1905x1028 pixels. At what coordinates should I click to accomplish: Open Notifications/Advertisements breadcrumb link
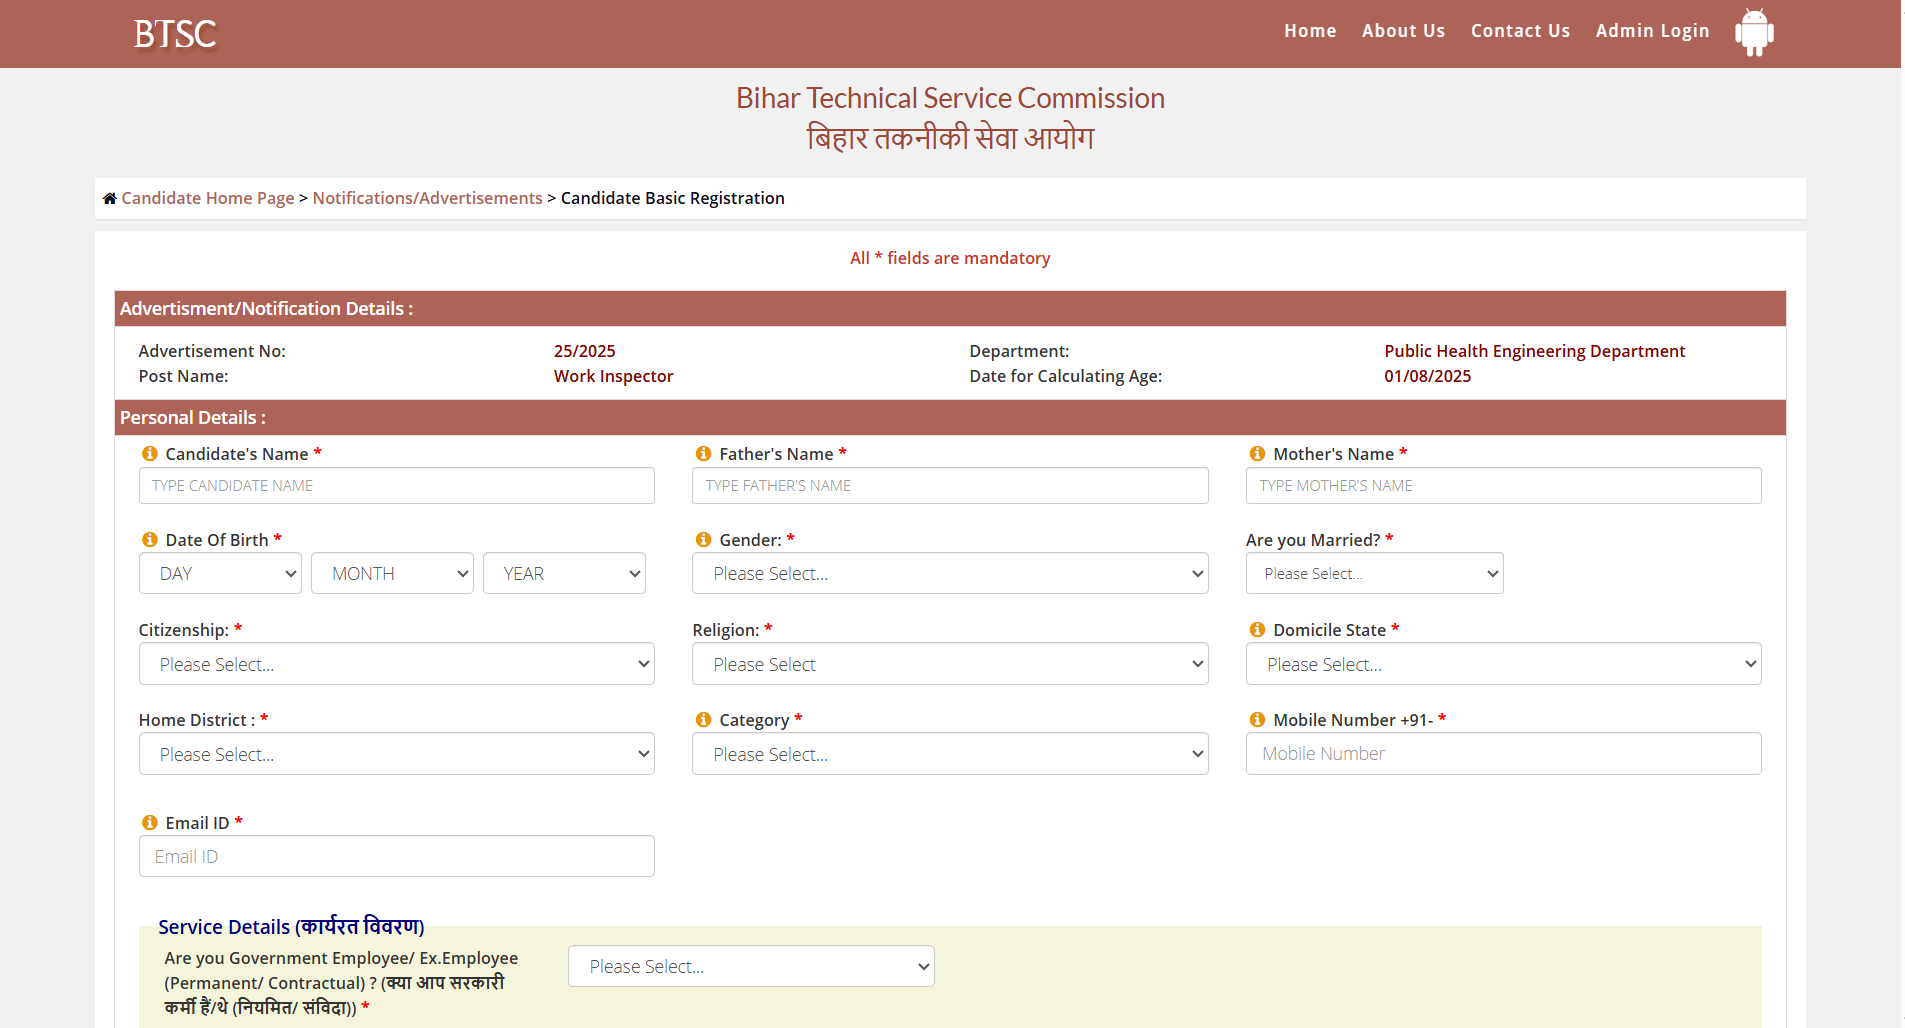(427, 198)
